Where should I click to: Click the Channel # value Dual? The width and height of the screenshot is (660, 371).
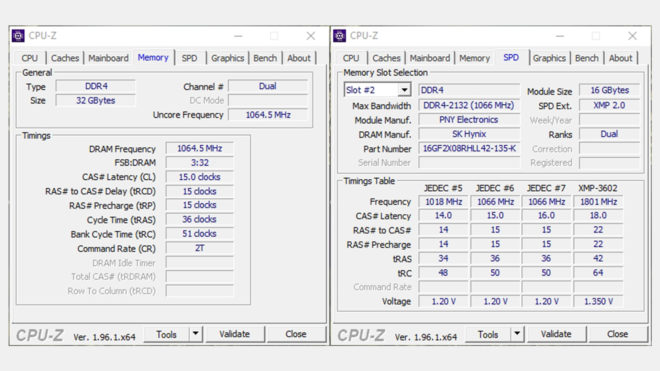pos(268,86)
